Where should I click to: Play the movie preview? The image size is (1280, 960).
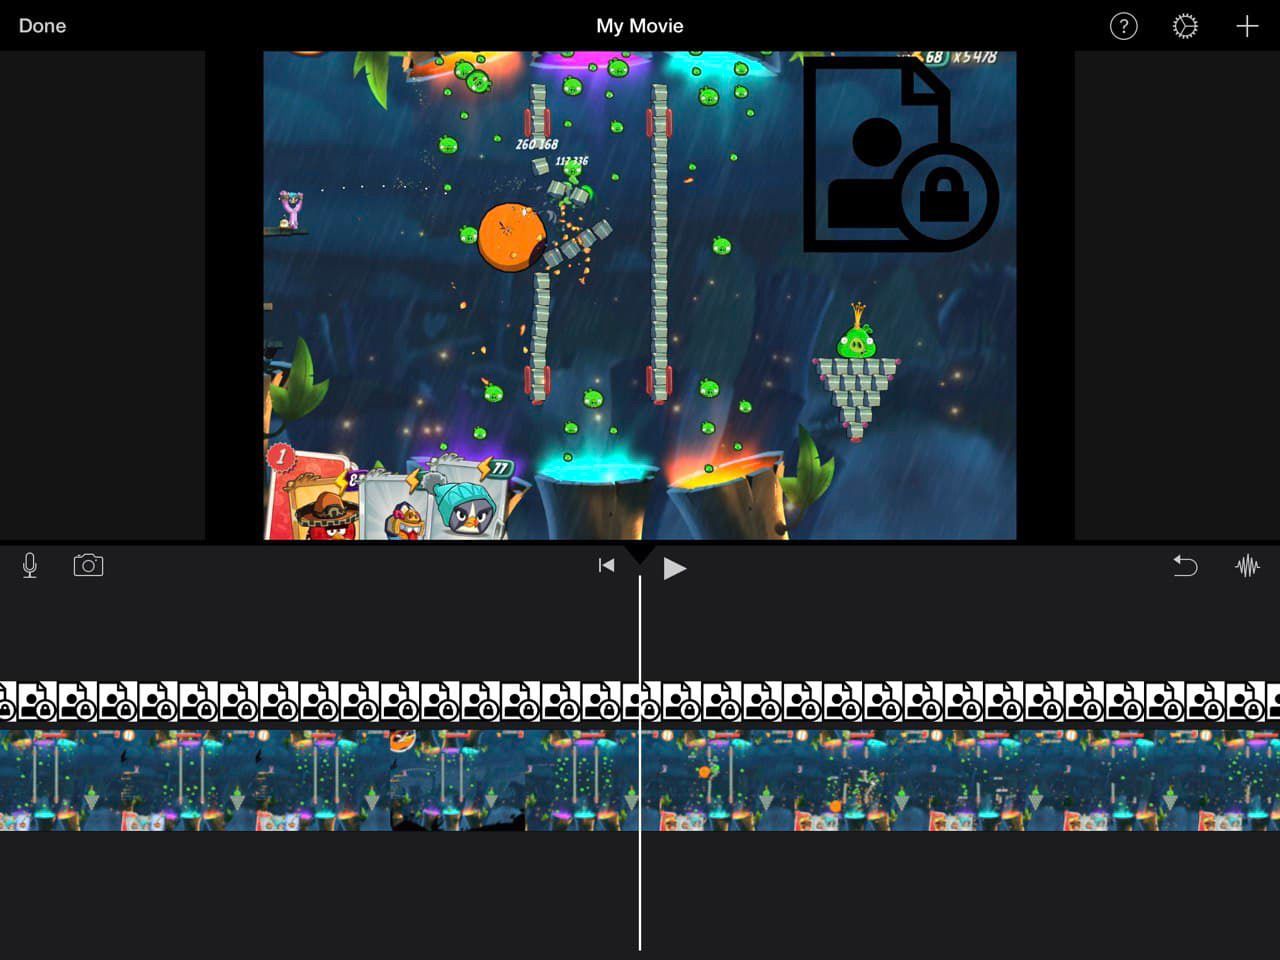(675, 568)
